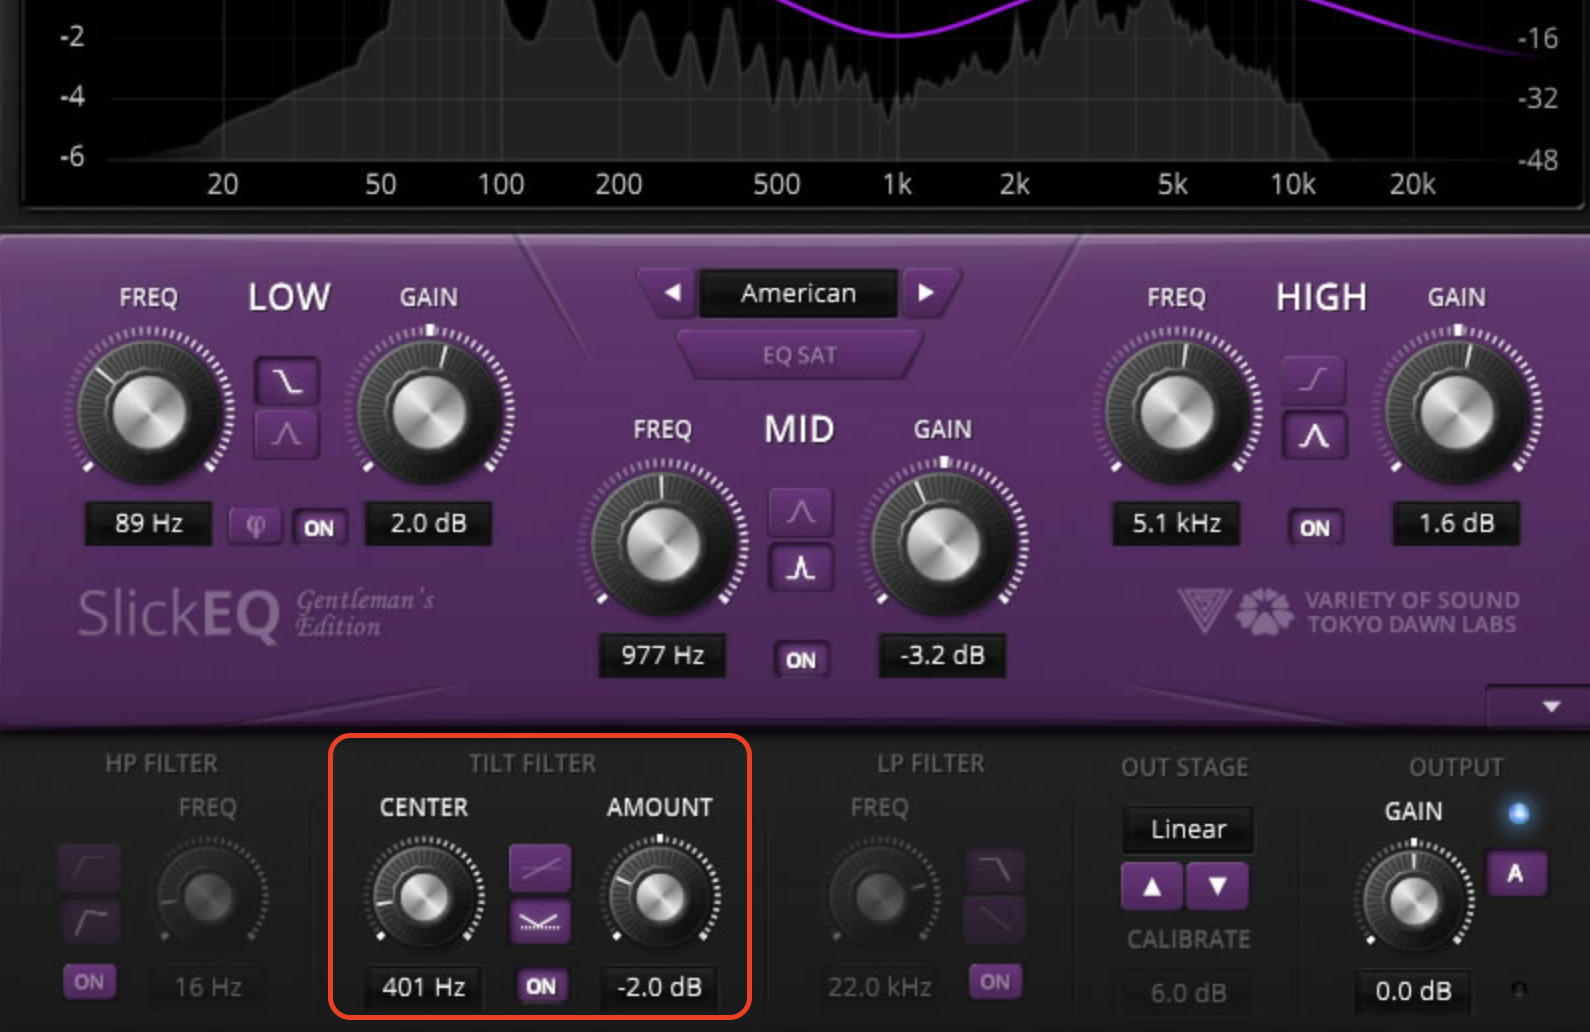Click the MID band GAIN knob
The image size is (1590, 1032).
click(943, 544)
